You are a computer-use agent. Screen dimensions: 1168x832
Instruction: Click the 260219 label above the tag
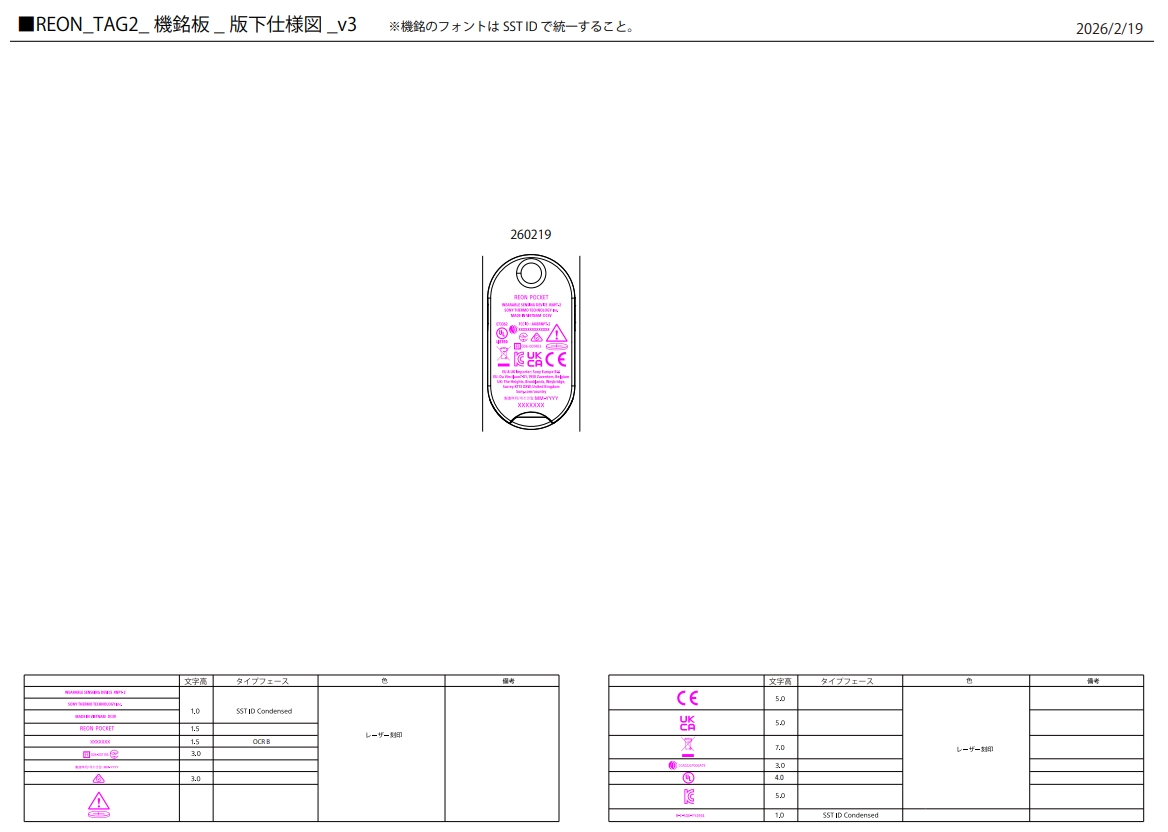[x=531, y=235]
